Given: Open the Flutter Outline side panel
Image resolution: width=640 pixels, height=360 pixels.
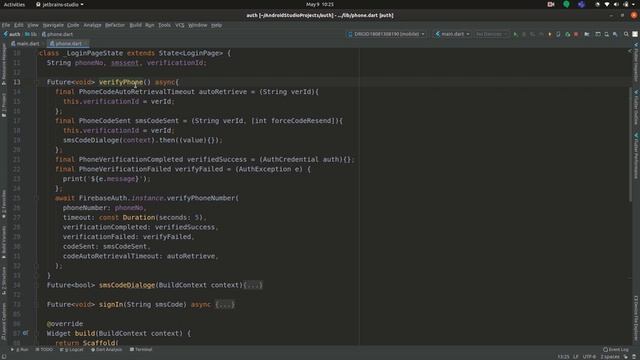Looking at the screenshot, I should 636,108.
